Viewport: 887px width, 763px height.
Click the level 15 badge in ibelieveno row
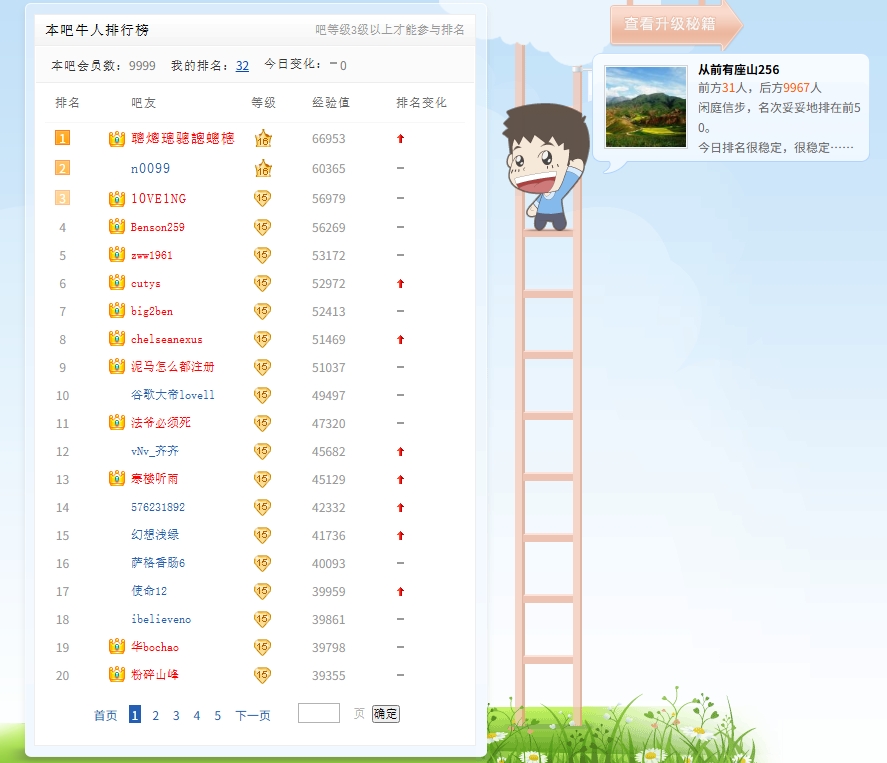coord(263,619)
